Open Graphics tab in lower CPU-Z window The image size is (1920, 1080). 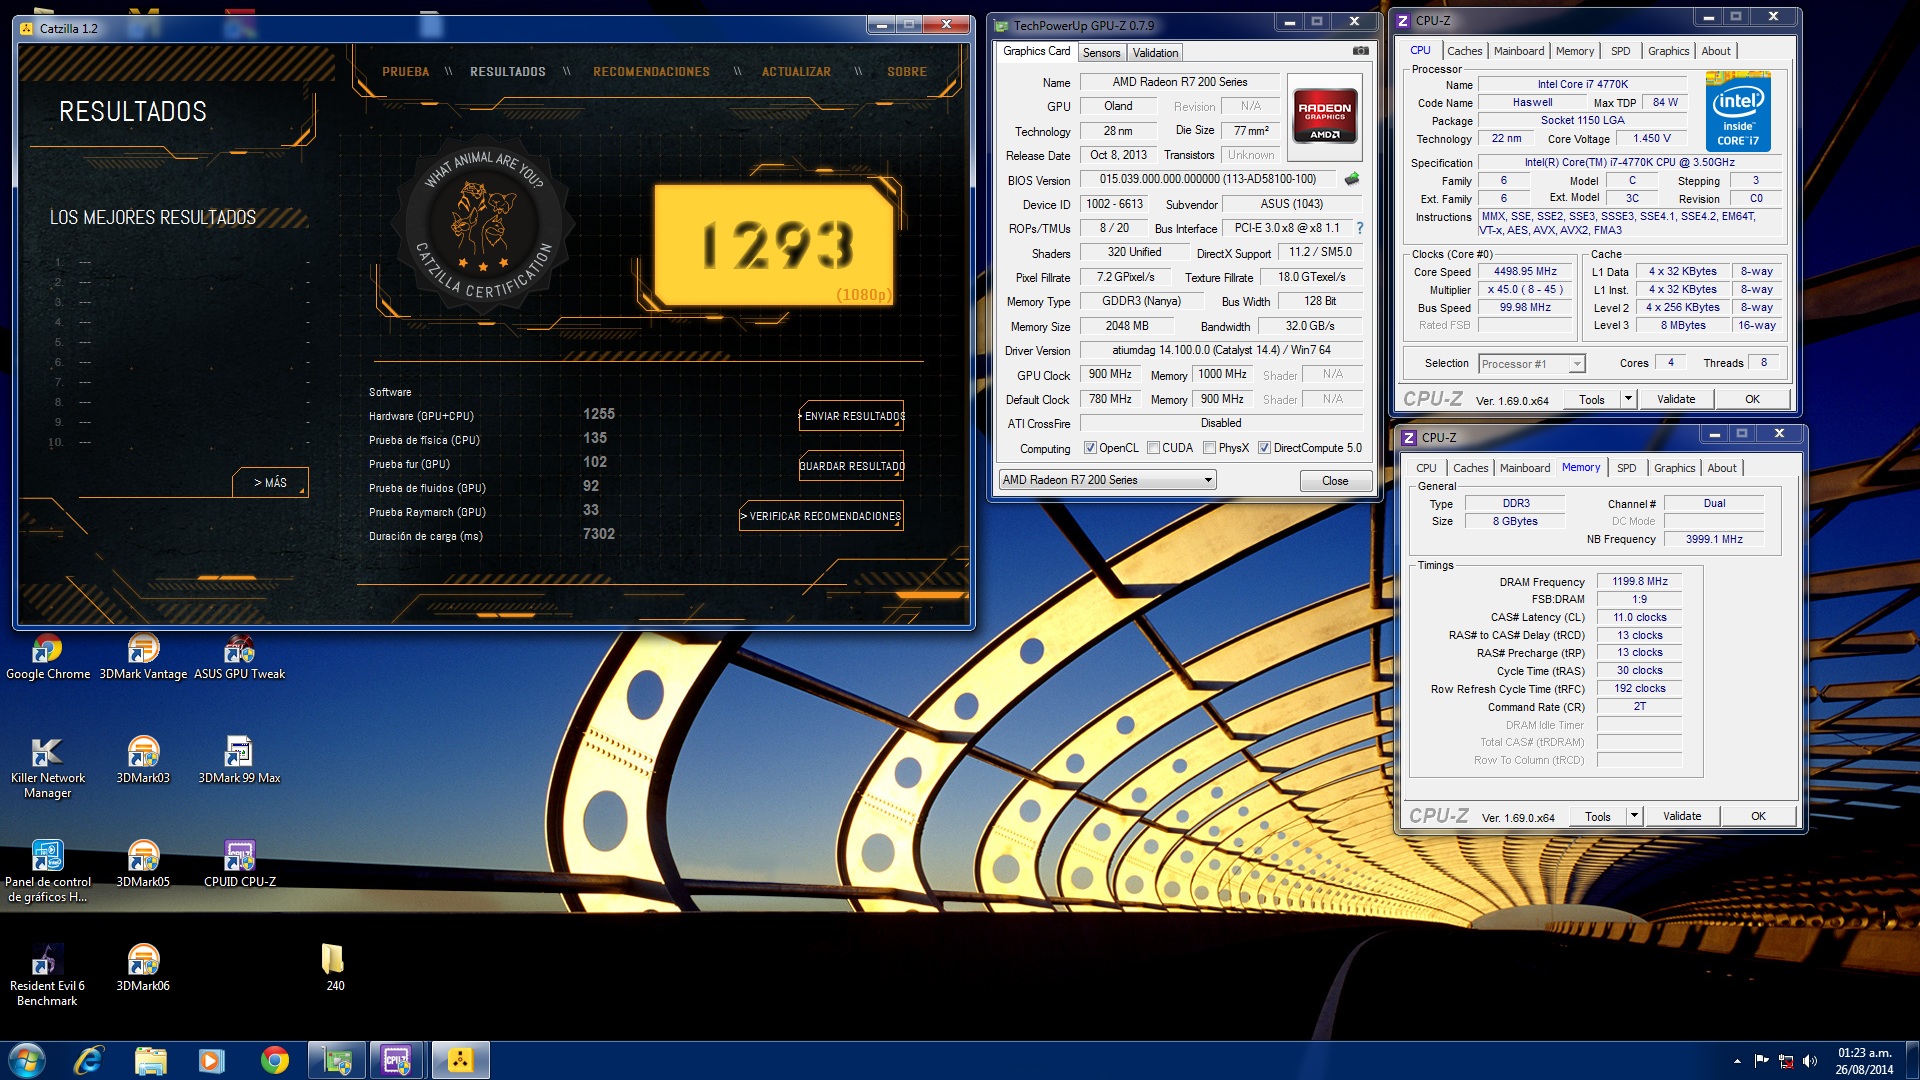[1674, 468]
